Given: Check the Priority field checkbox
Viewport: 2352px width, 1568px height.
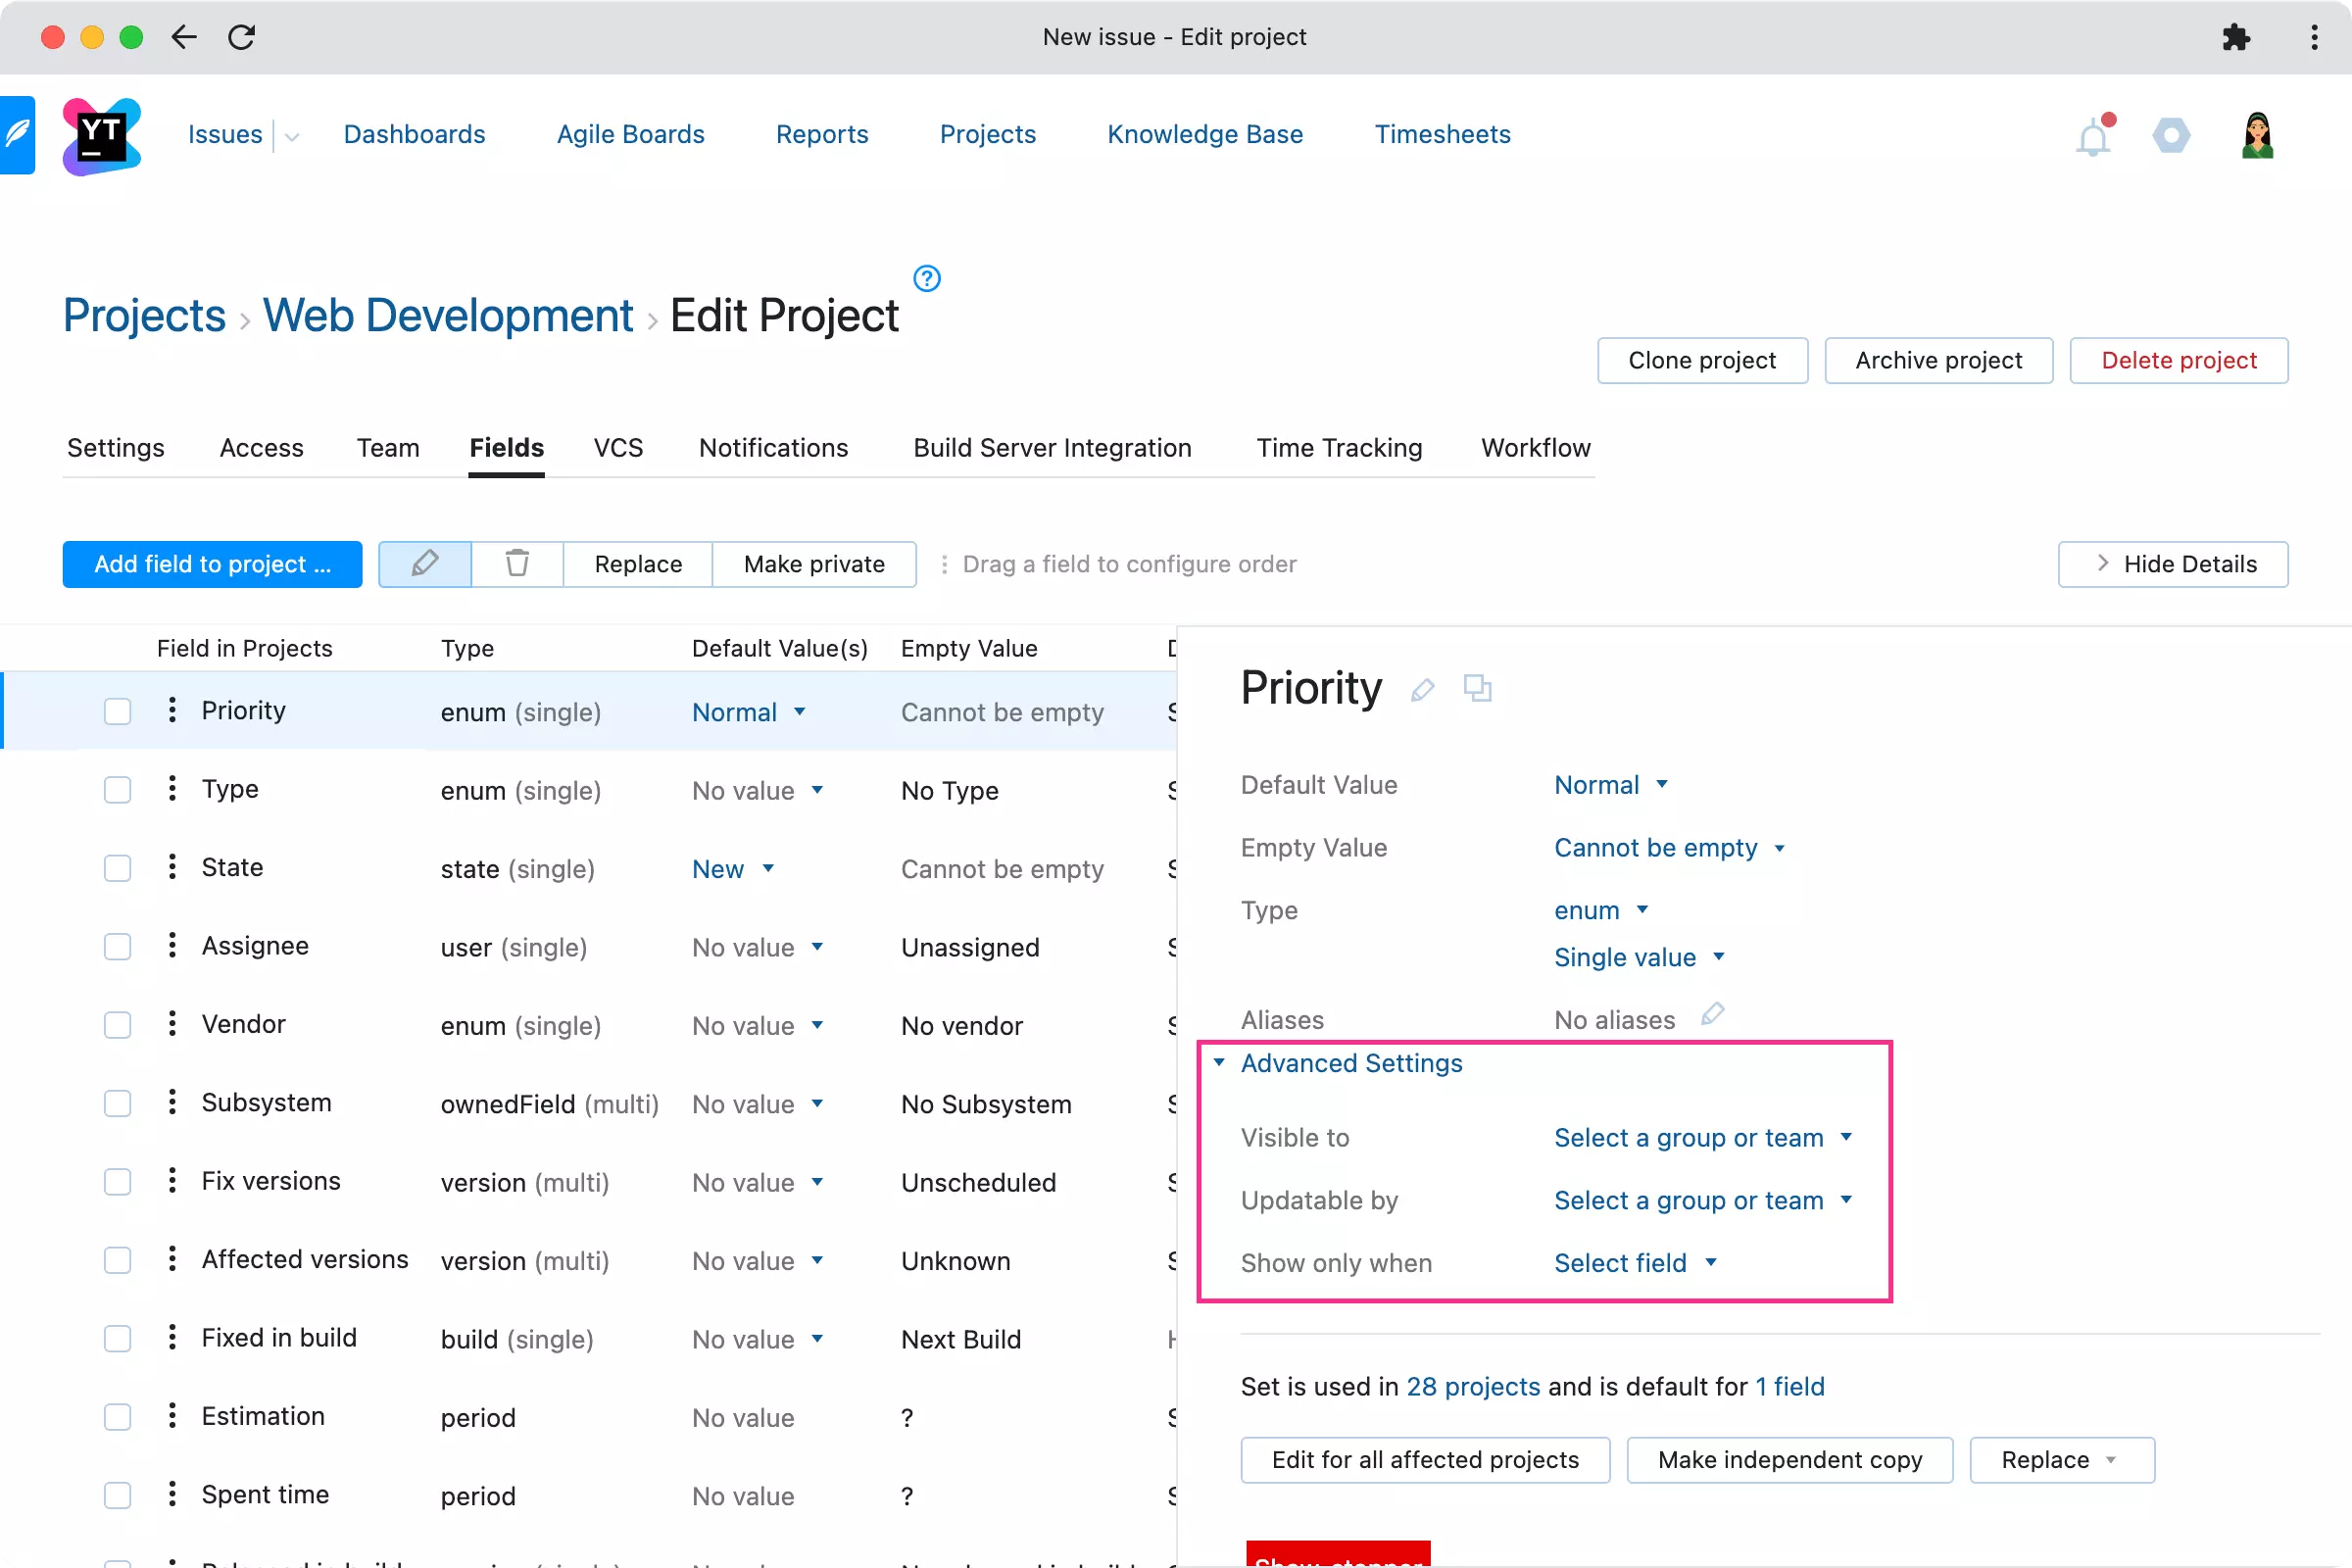Looking at the screenshot, I should tap(118, 711).
